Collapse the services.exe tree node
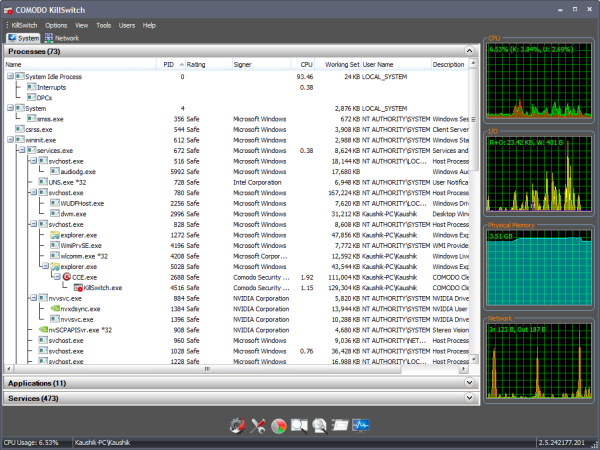Screen dimensions: 600x450 click(x=23, y=150)
